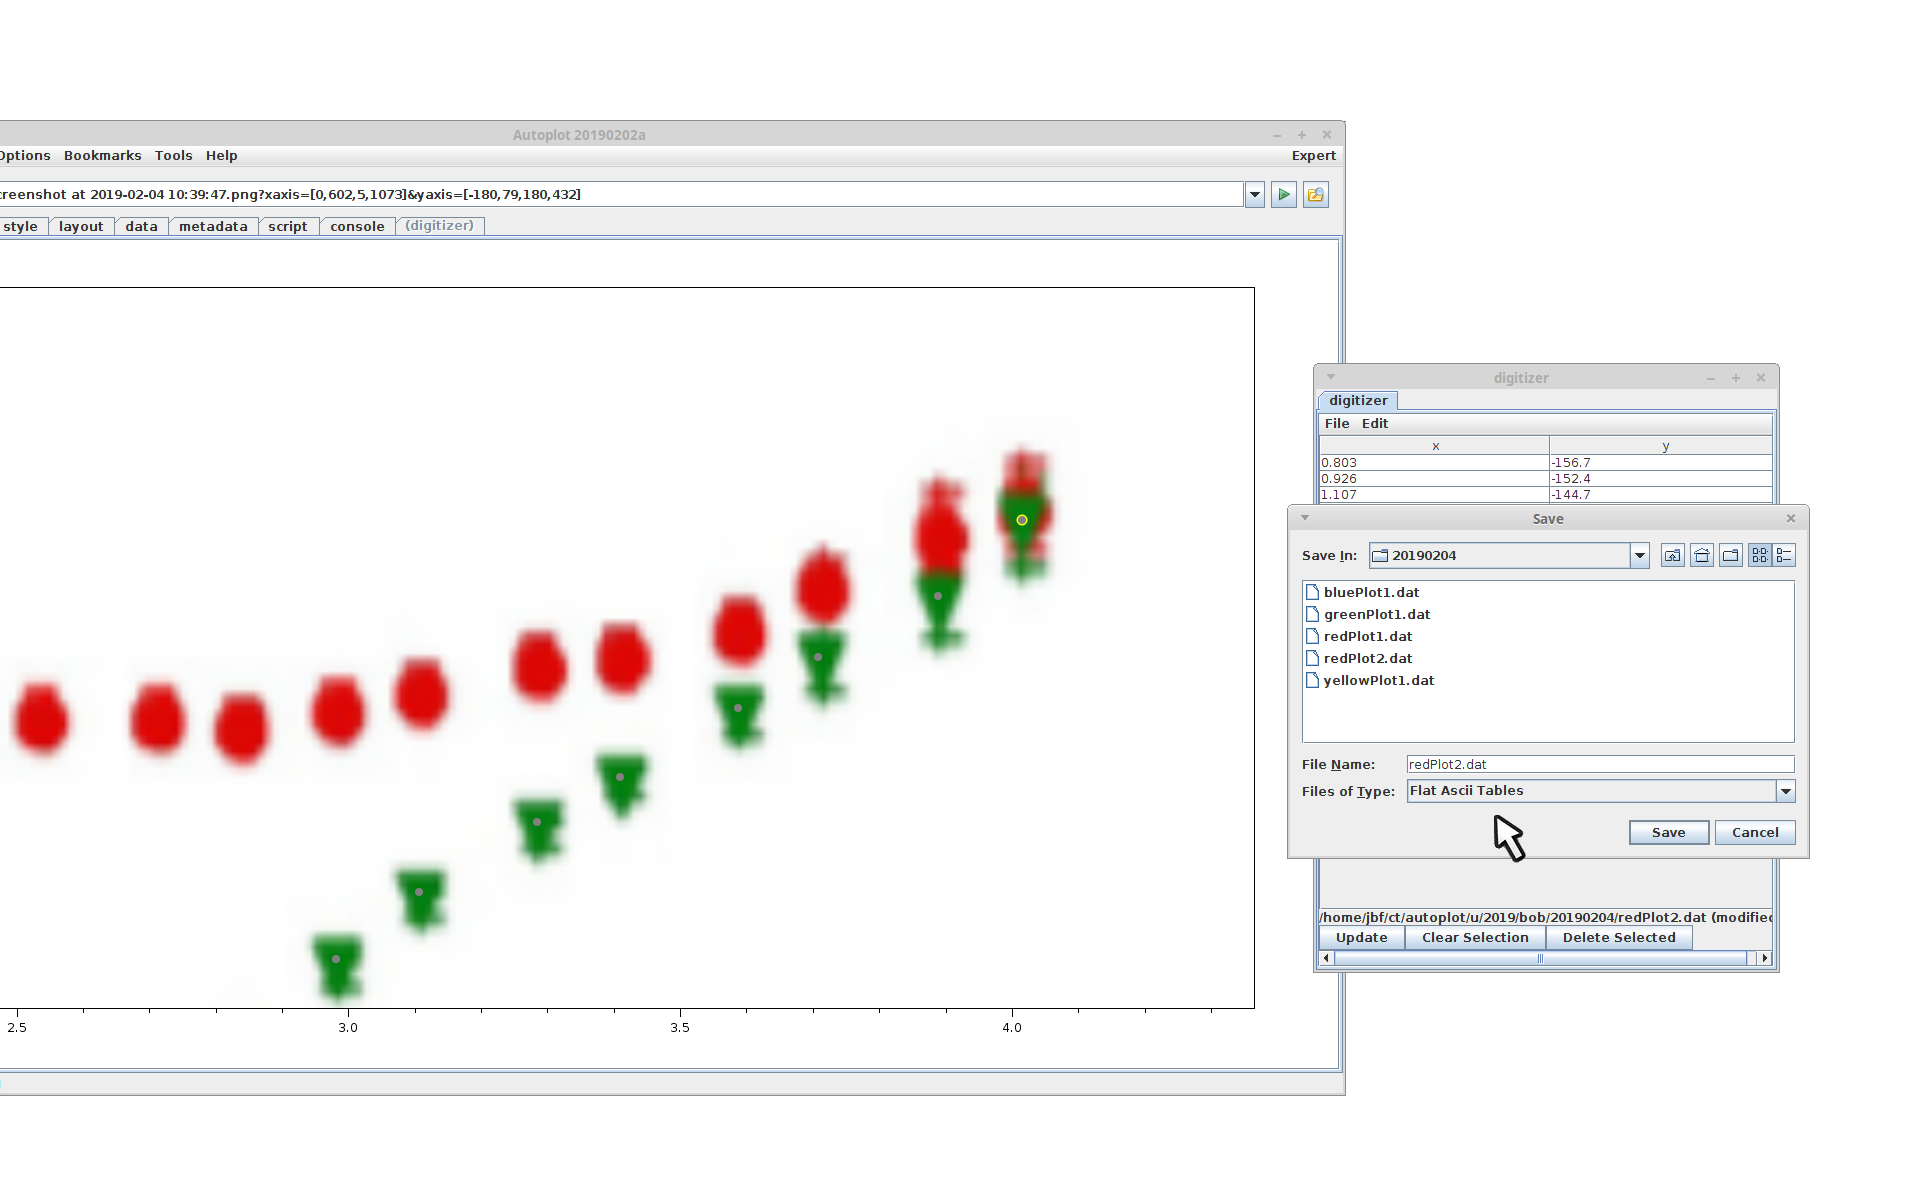Select the redPlot1.dat file icon
Image resolution: width=1920 pixels, height=1200 pixels.
(x=1312, y=637)
